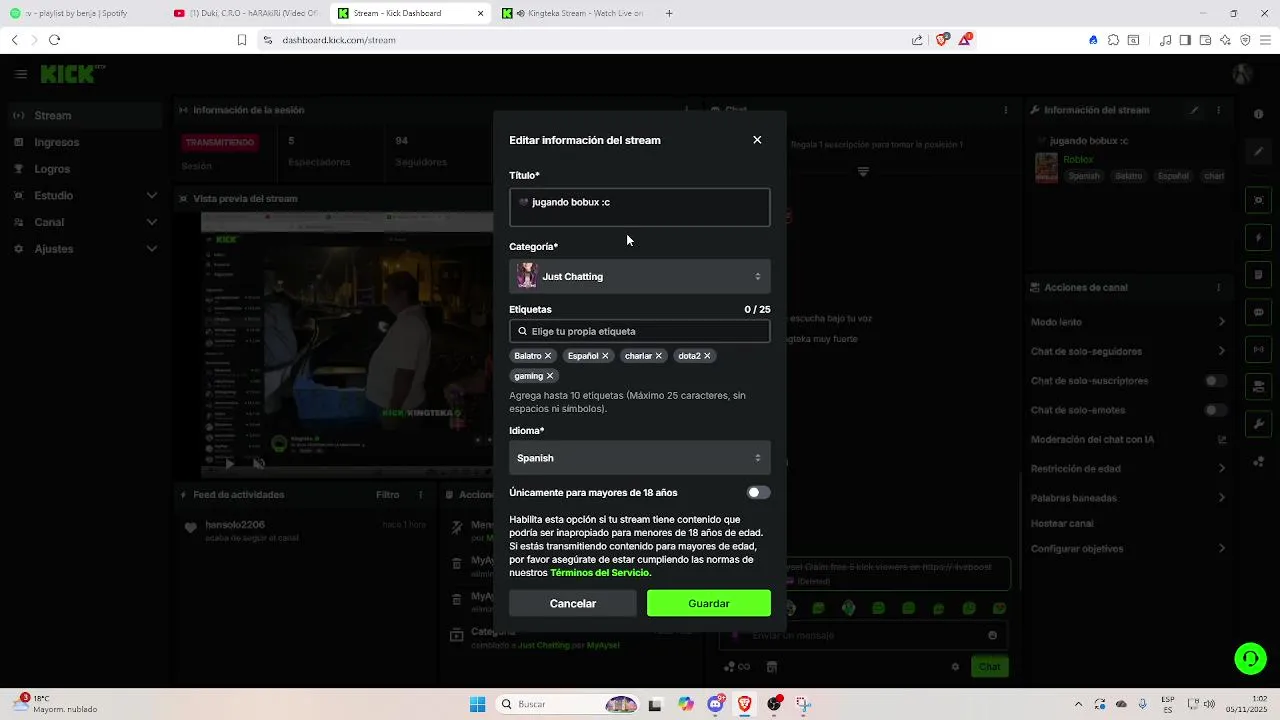
Task: Remove the dota2 tag
Action: (x=707, y=356)
